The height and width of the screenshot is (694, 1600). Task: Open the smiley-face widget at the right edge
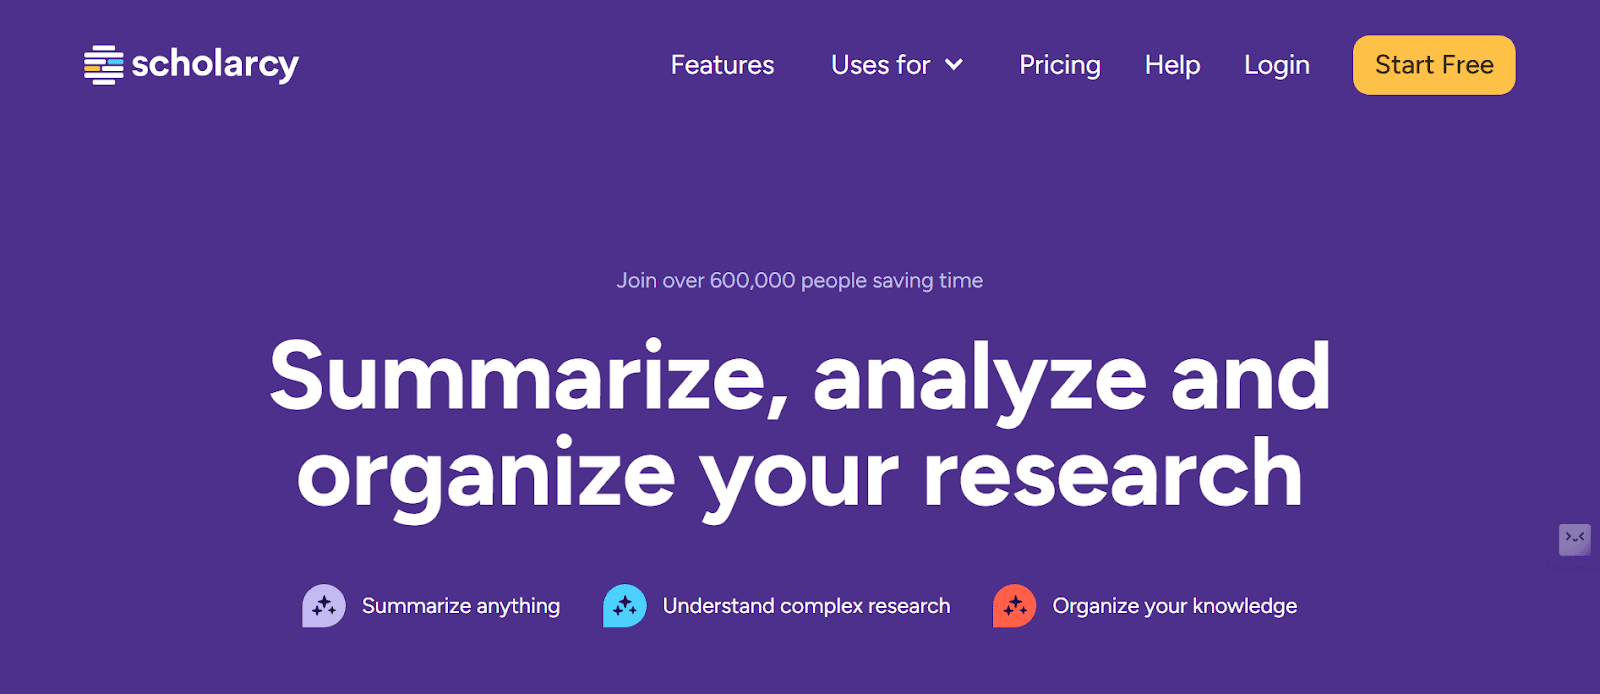(1575, 539)
